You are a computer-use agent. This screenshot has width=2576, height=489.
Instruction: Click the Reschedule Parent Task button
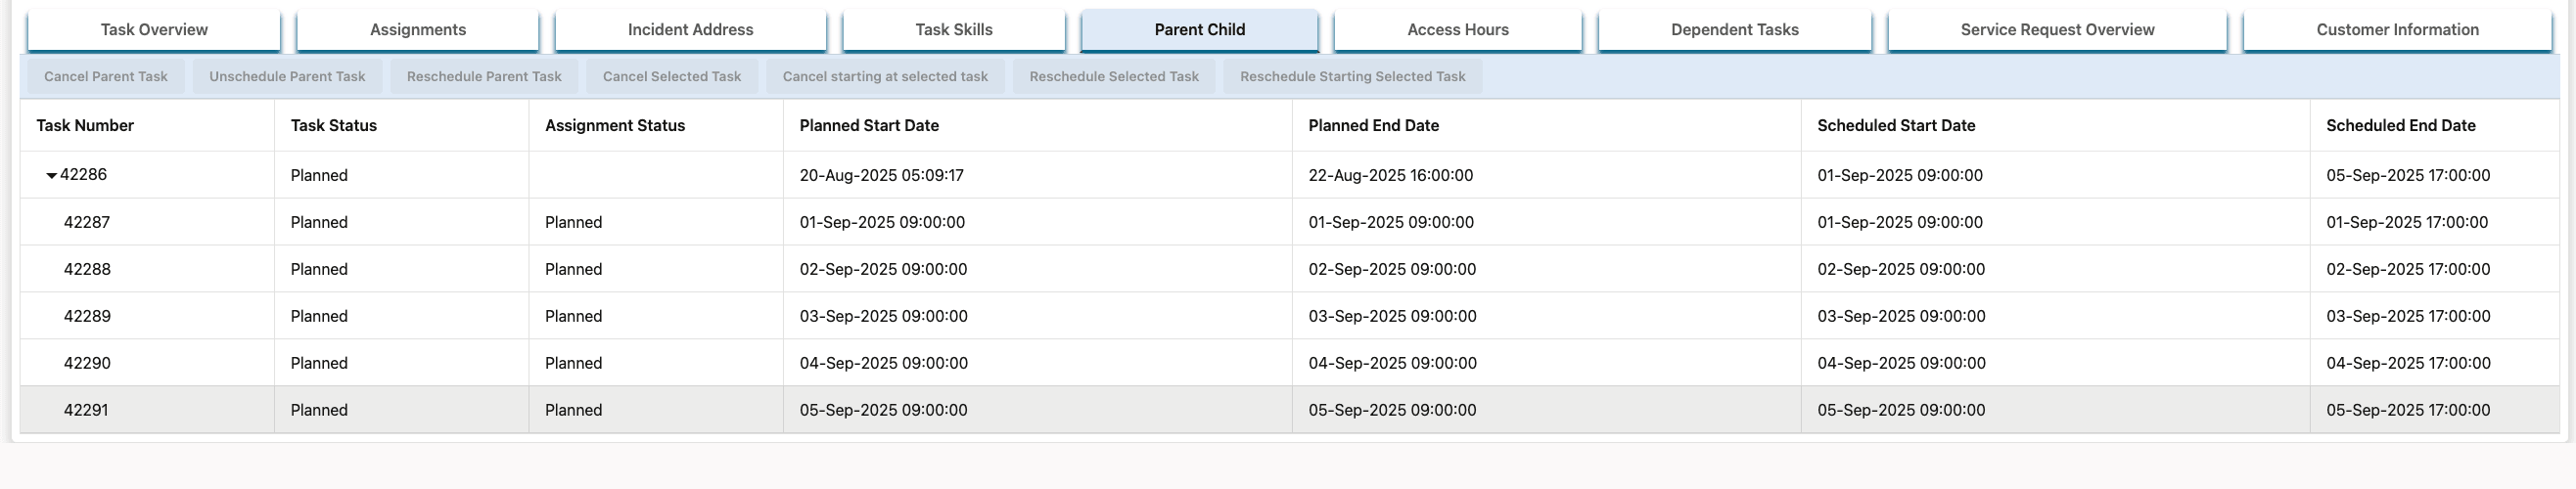tap(484, 77)
